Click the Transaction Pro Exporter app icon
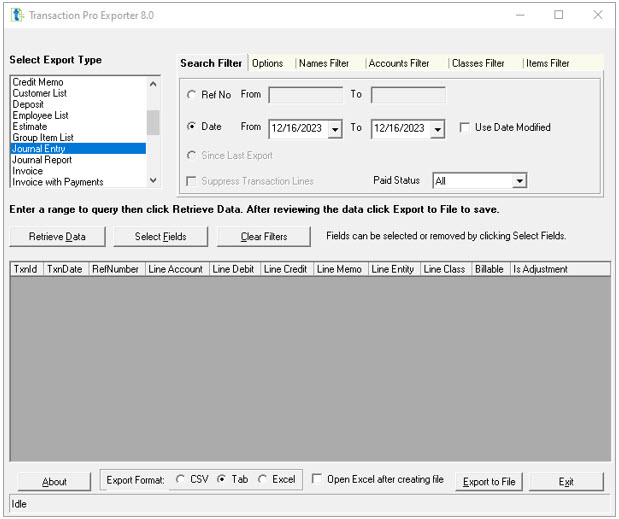 tap(17, 15)
